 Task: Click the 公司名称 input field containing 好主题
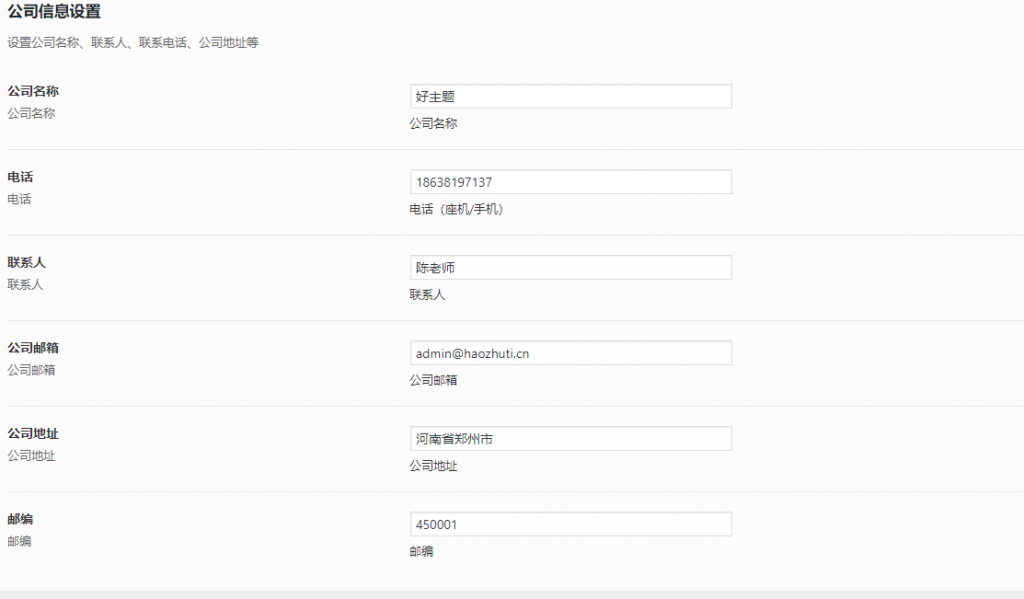[x=571, y=97]
